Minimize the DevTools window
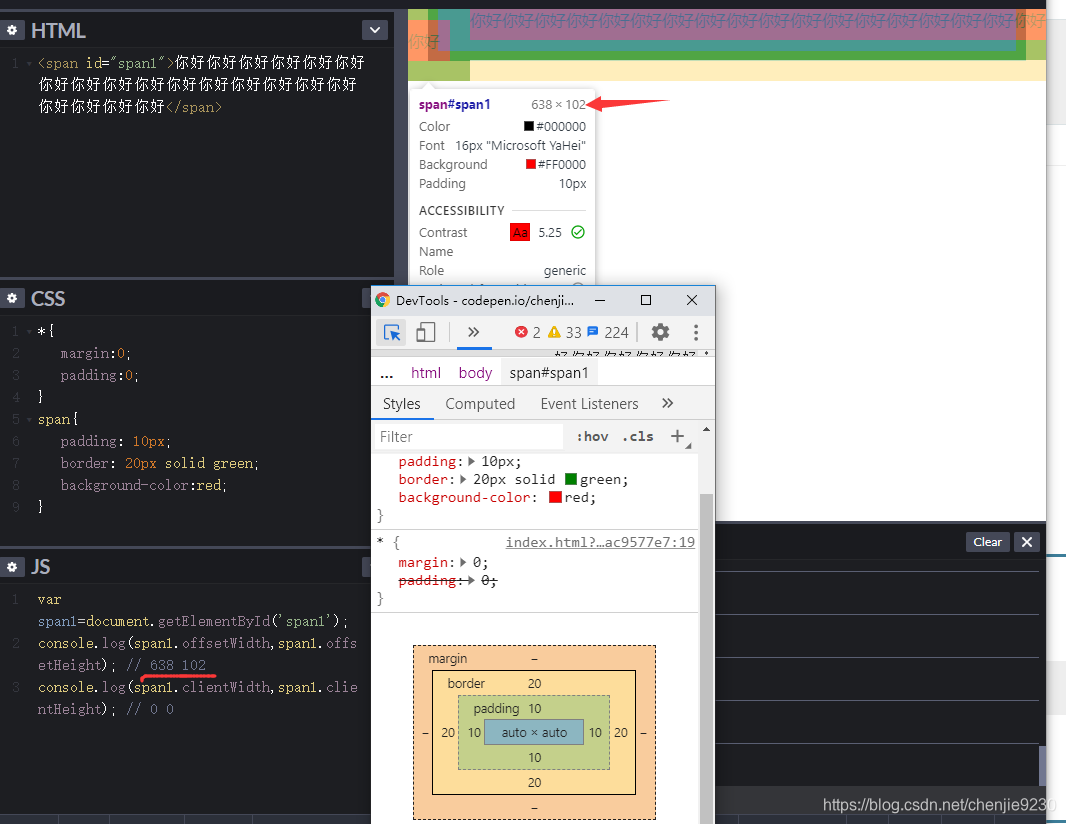The image size is (1066, 824). click(x=600, y=300)
